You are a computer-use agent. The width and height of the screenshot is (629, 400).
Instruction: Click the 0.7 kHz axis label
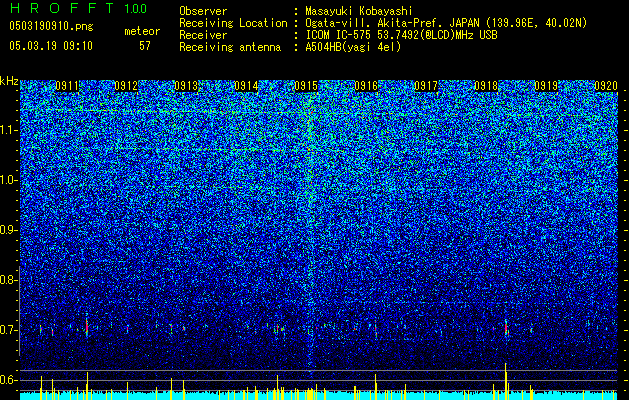[9, 330]
